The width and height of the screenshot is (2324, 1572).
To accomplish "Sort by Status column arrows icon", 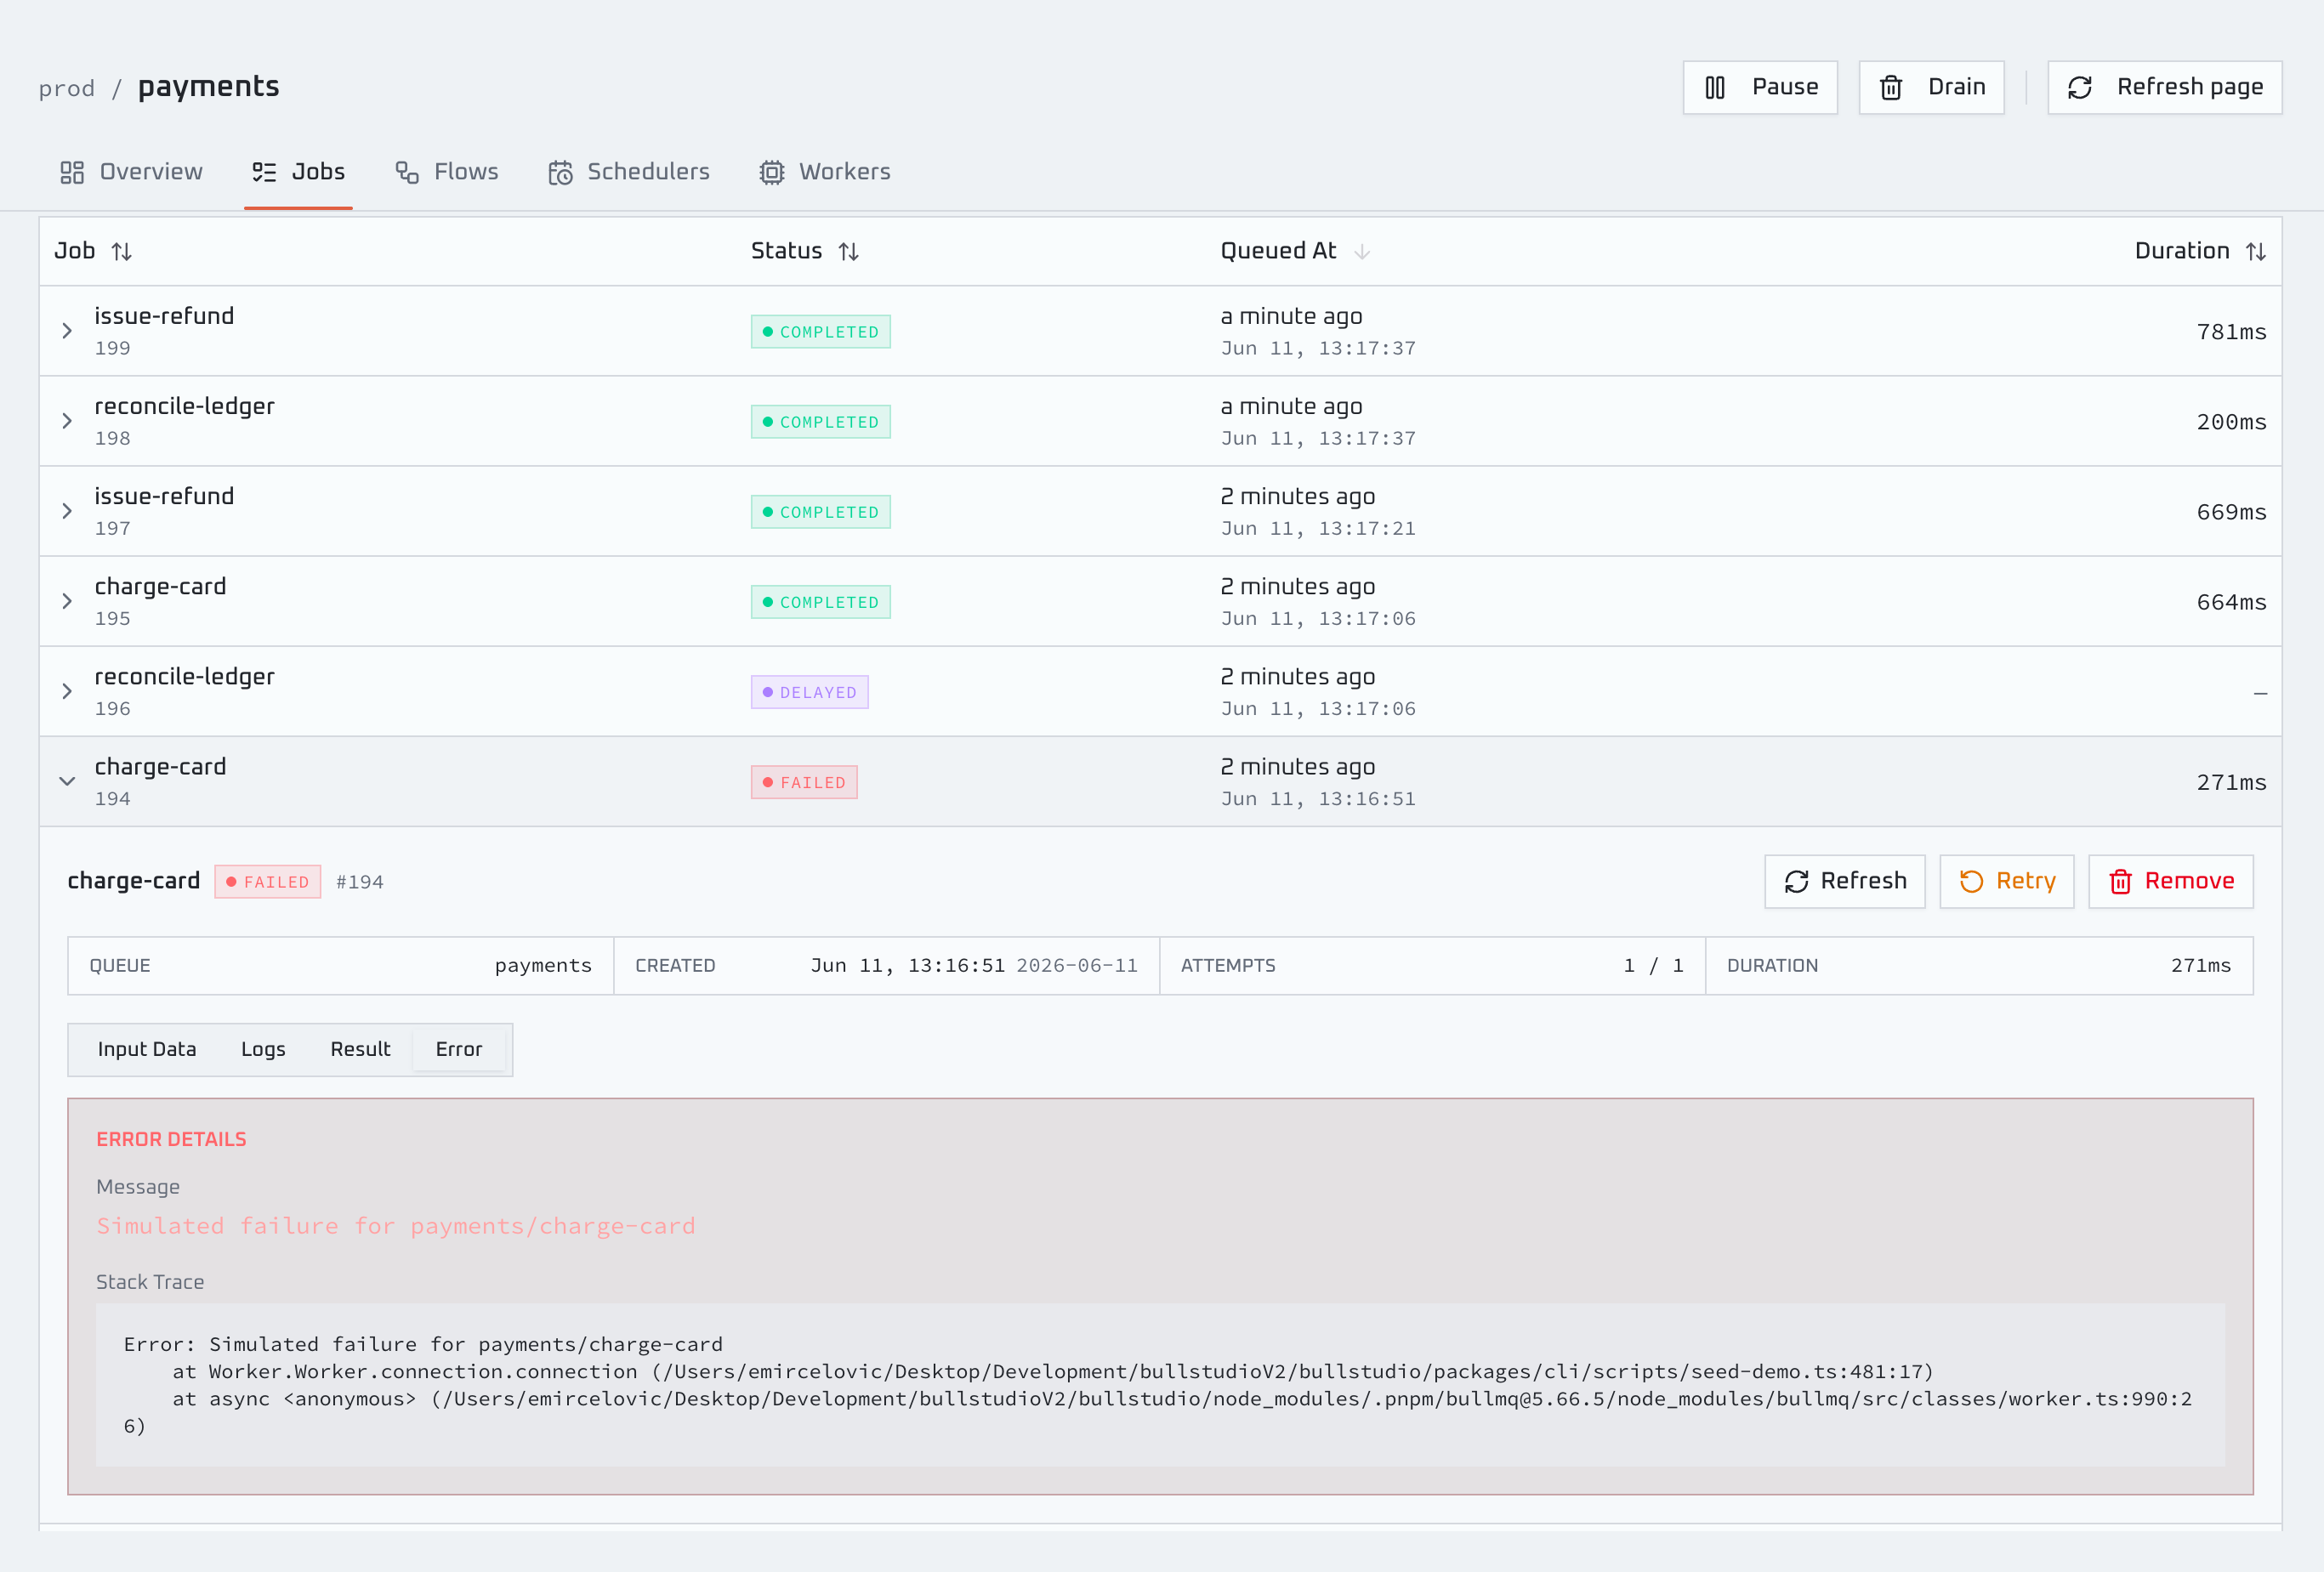I will (849, 252).
